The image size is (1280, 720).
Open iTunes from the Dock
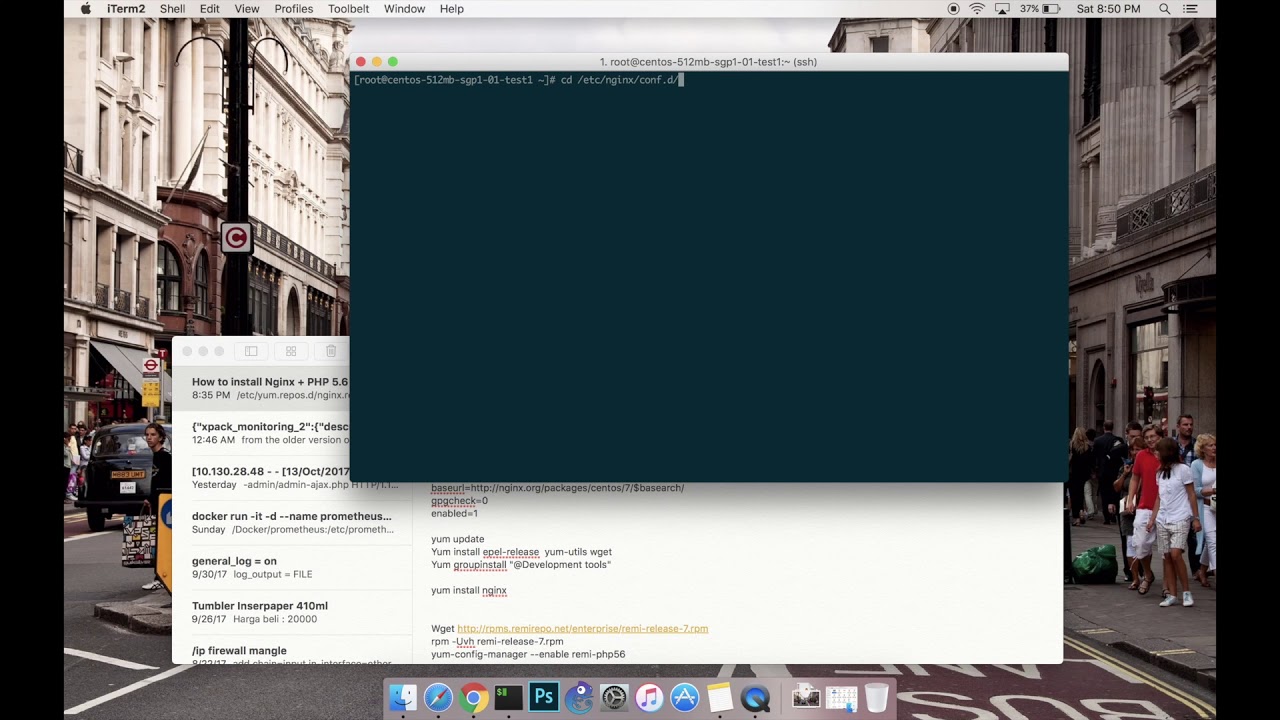(649, 697)
